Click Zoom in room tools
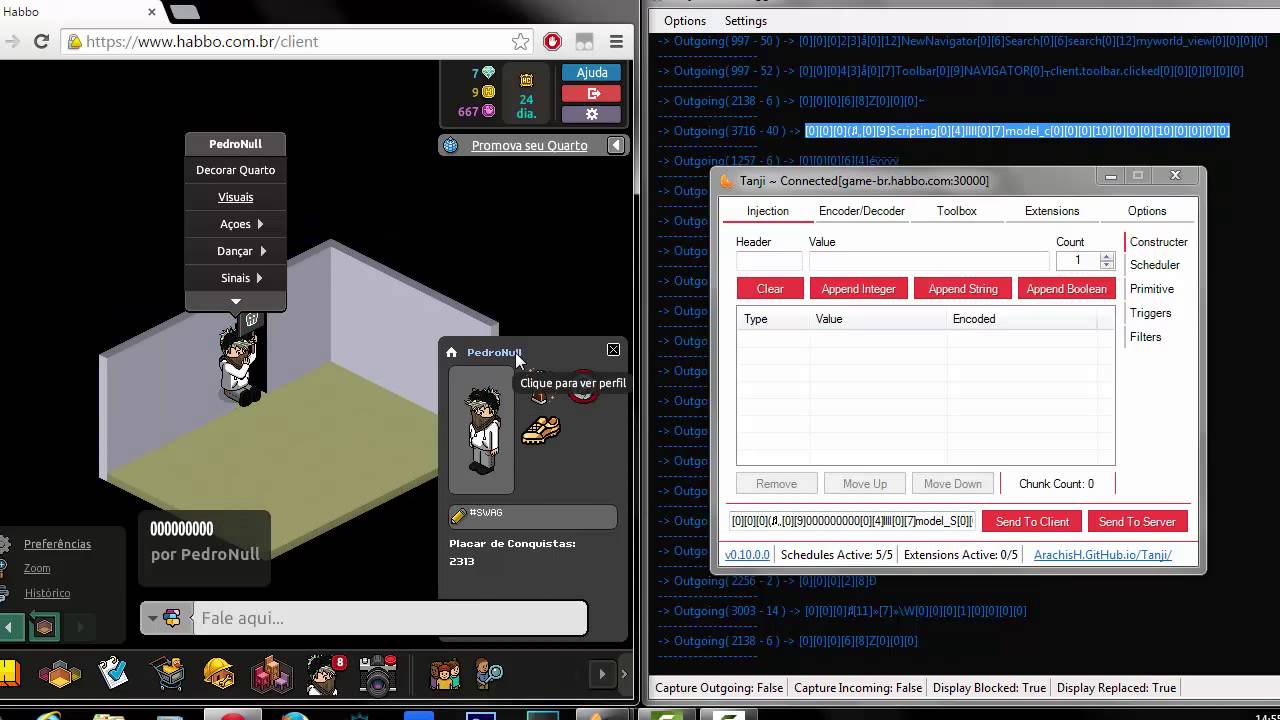Screen dimensions: 1280x720 click(x=37, y=568)
